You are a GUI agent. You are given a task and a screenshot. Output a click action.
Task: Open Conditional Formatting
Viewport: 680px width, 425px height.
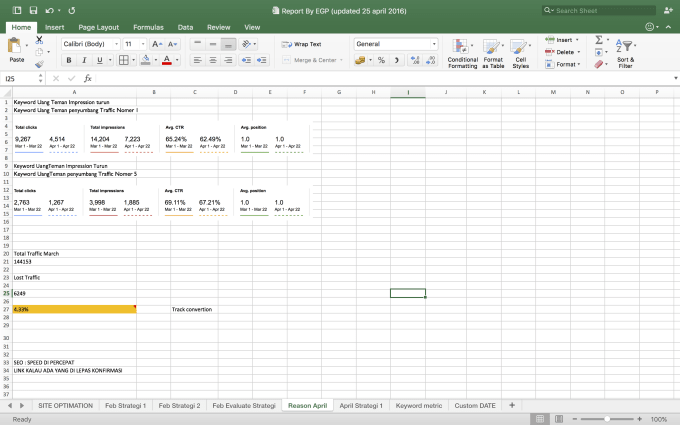[x=462, y=53]
